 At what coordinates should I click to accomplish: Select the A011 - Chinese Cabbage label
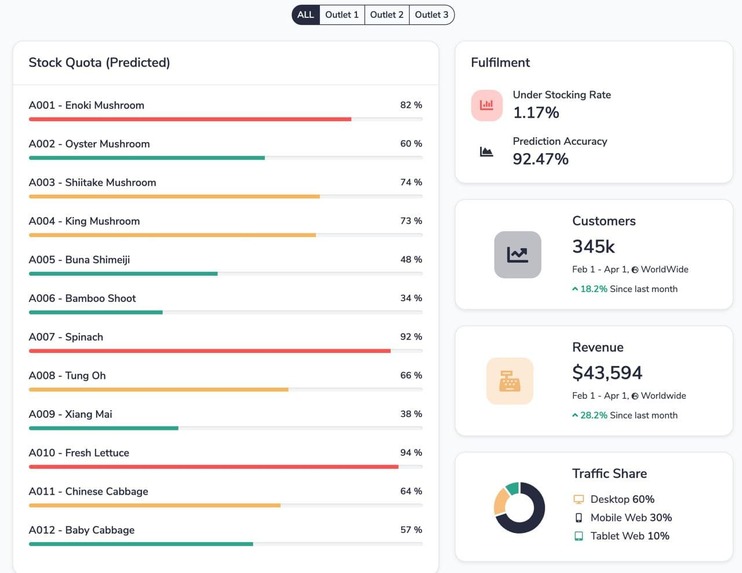coord(88,492)
